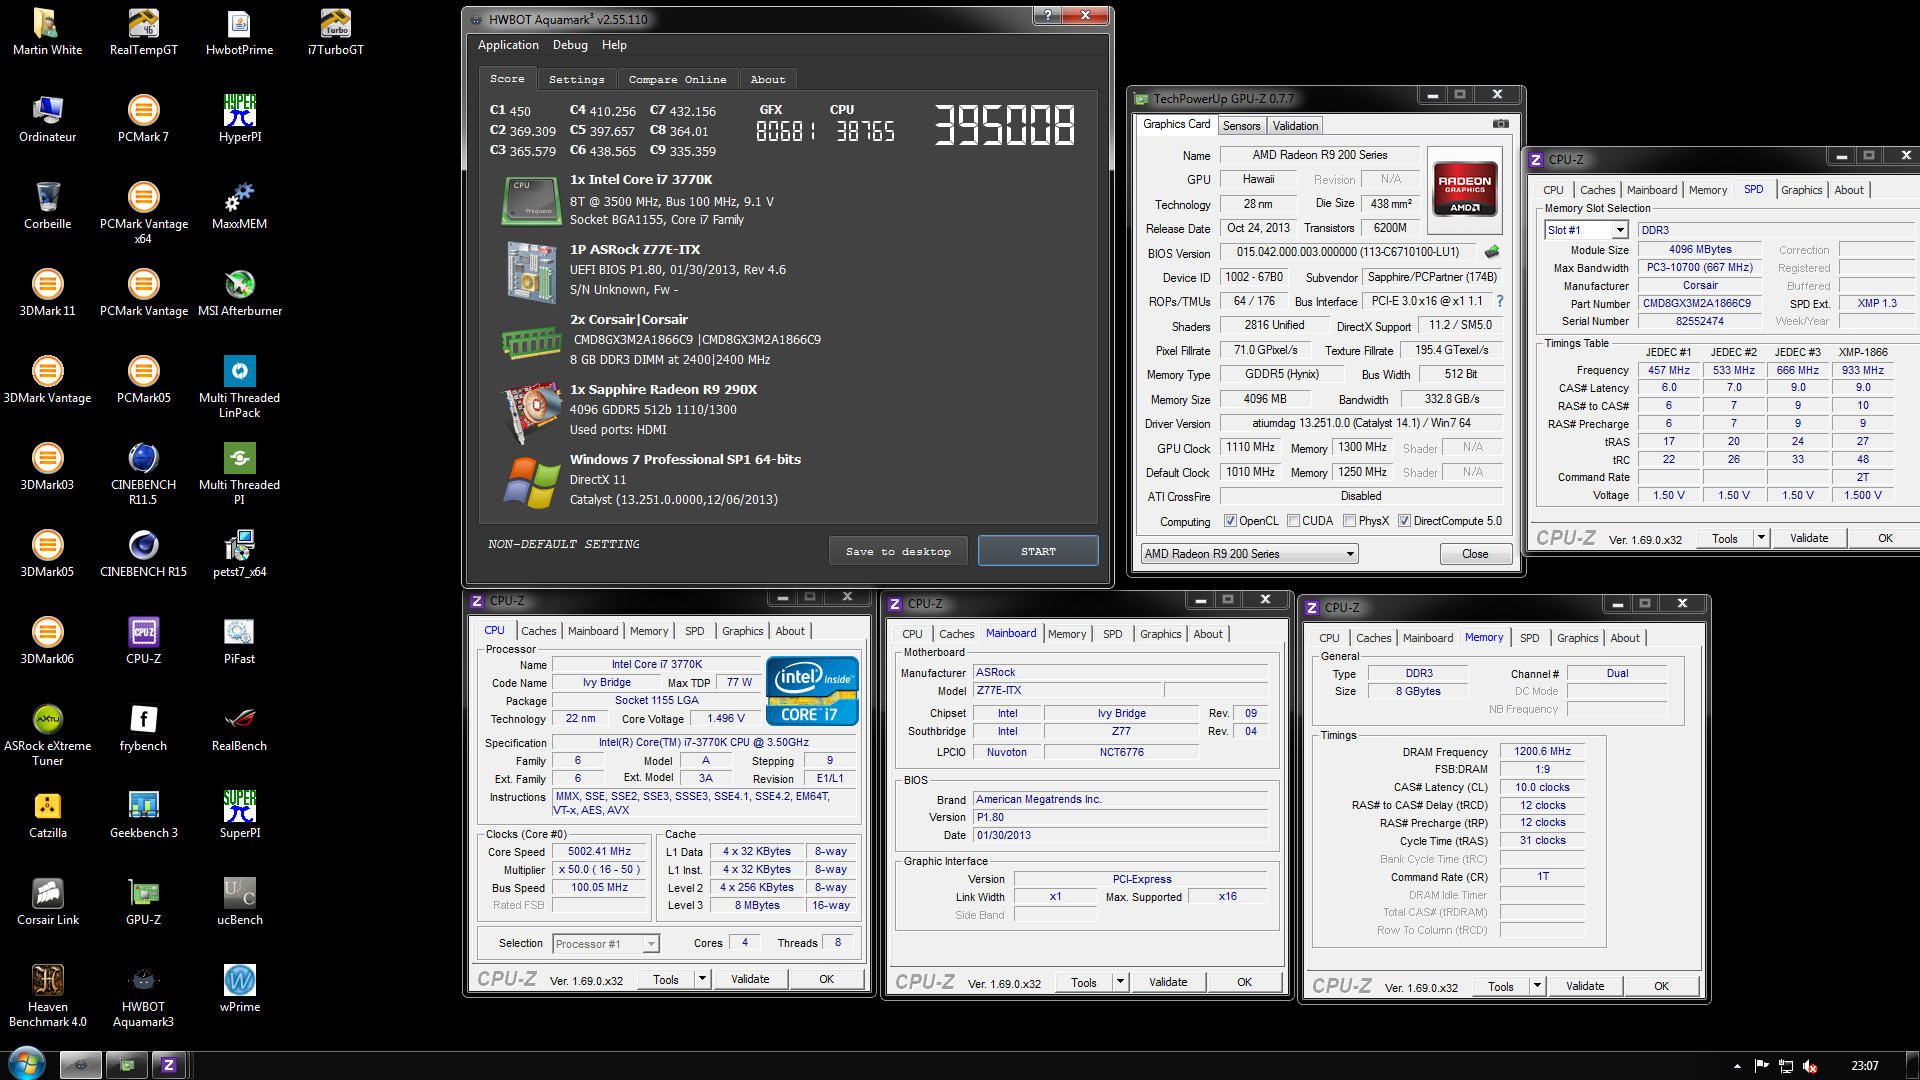Image resolution: width=1920 pixels, height=1080 pixels.
Task: Open wPrime desktop icon
Action: pyautogui.click(x=240, y=989)
